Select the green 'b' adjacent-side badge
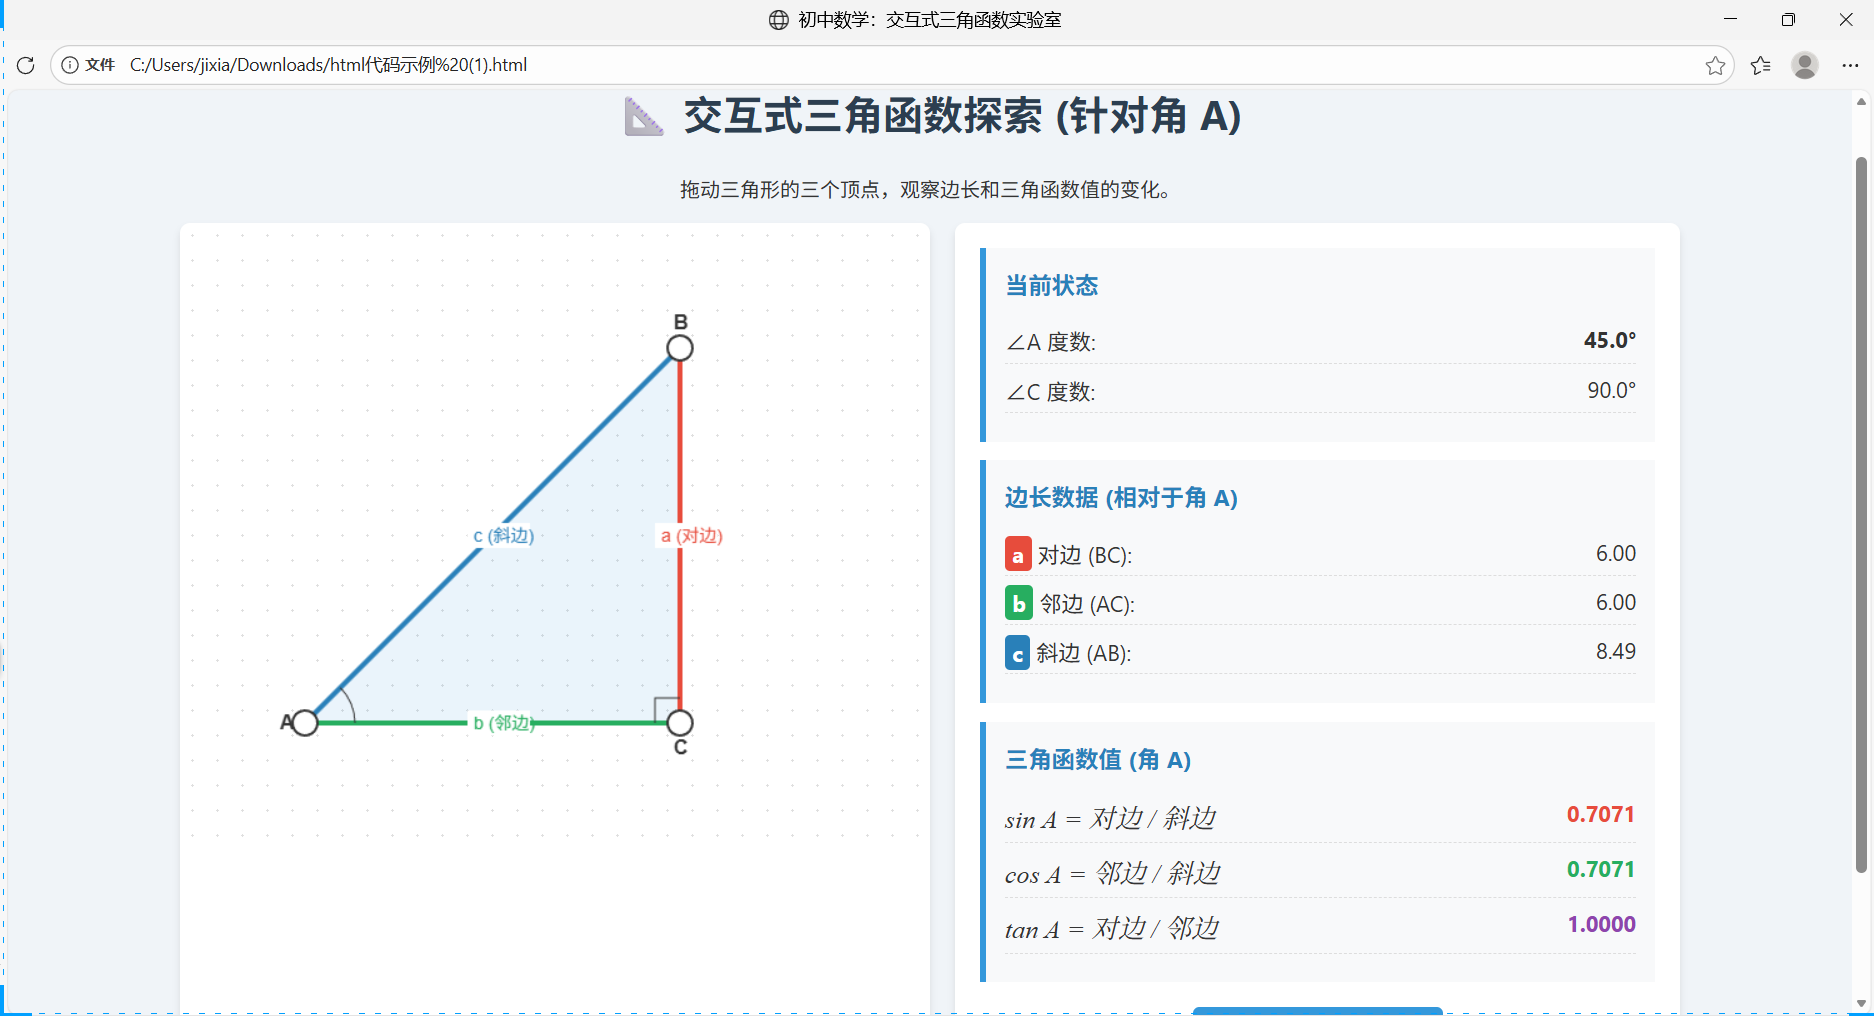The width and height of the screenshot is (1874, 1016). pos(1017,603)
